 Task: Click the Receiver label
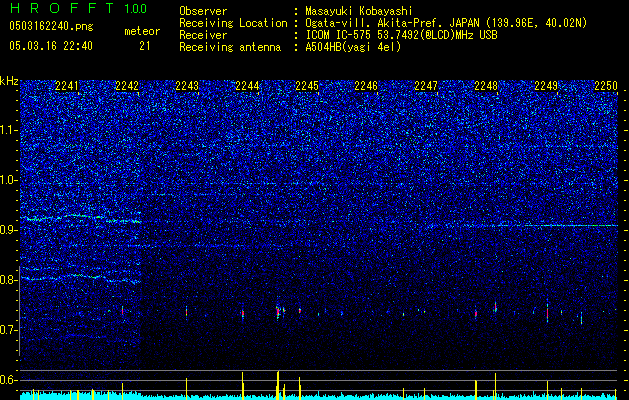tap(203, 35)
